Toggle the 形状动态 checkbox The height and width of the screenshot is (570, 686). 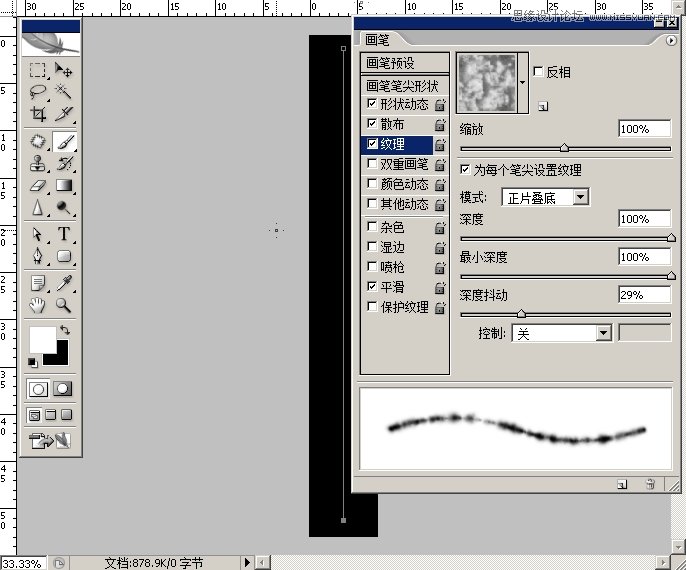click(x=372, y=104)
